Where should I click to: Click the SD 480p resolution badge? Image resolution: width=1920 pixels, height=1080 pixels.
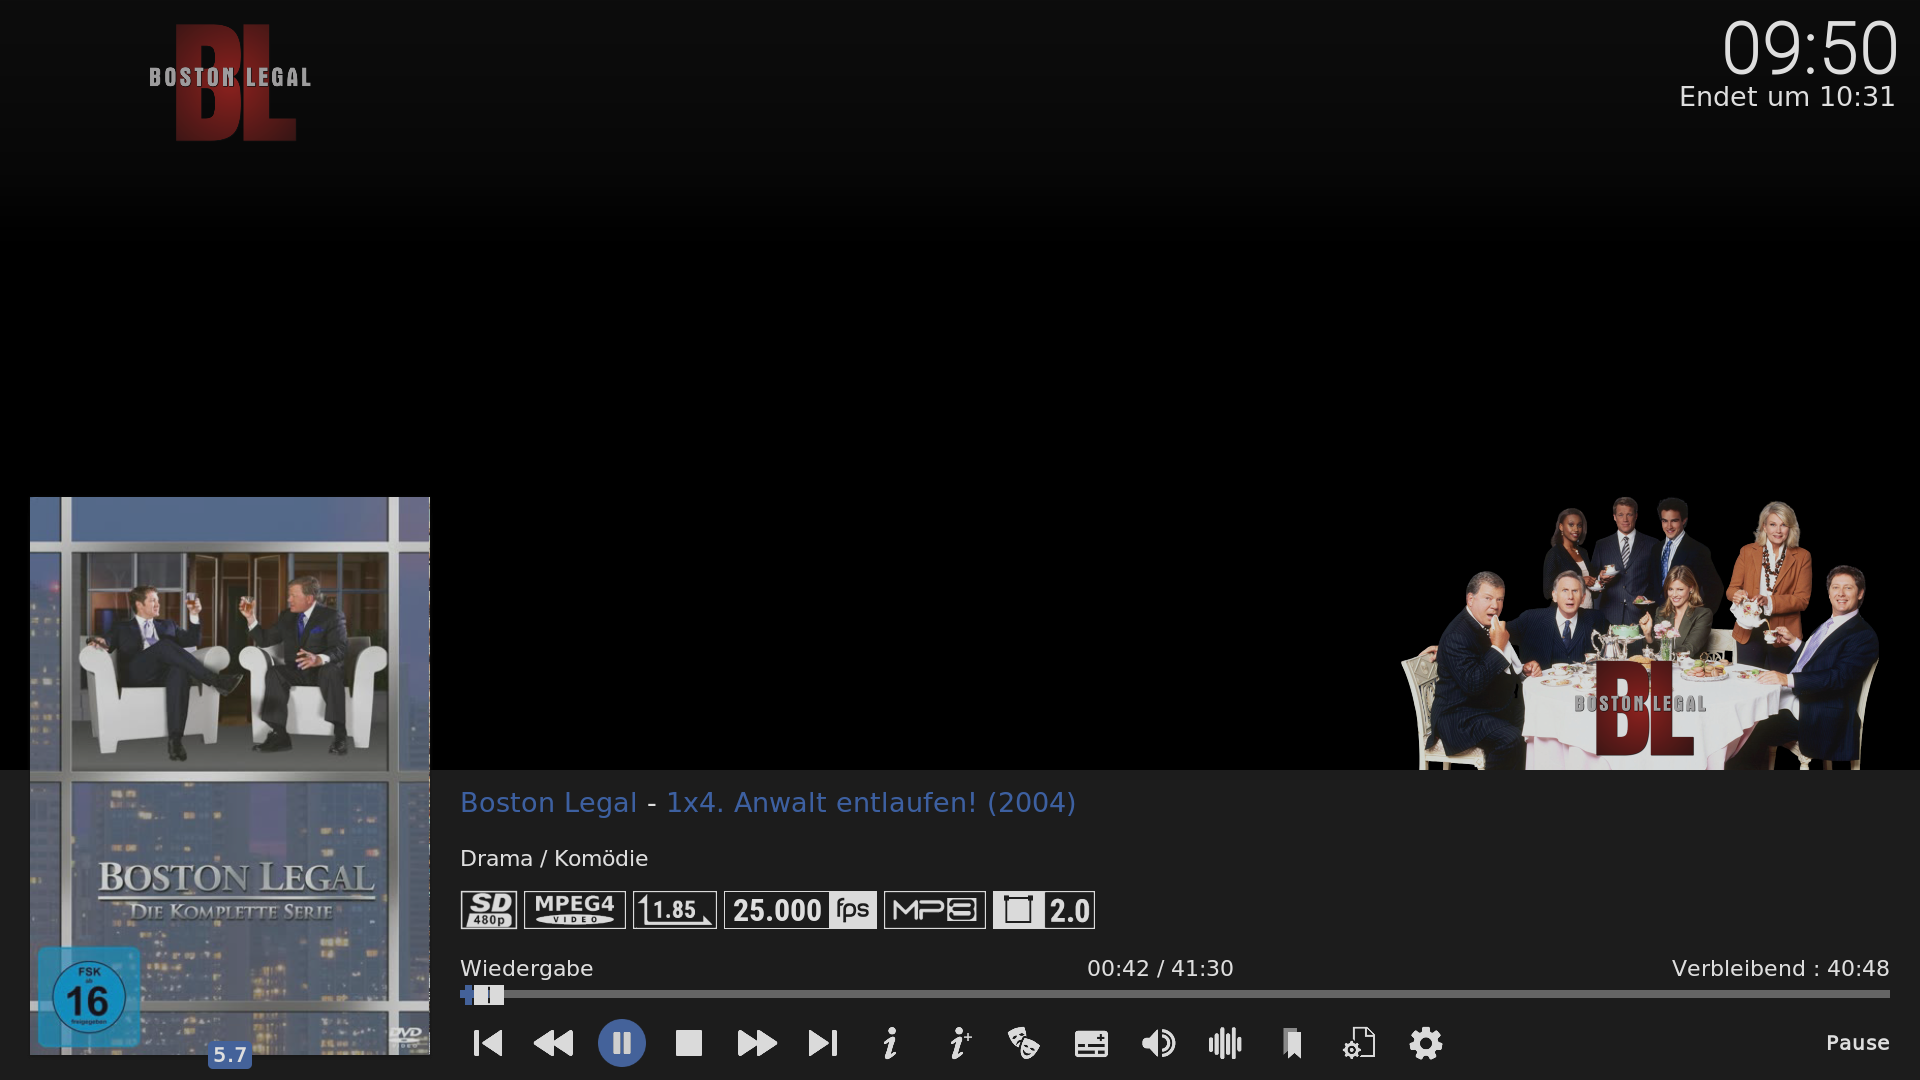[x=489, y=910]
